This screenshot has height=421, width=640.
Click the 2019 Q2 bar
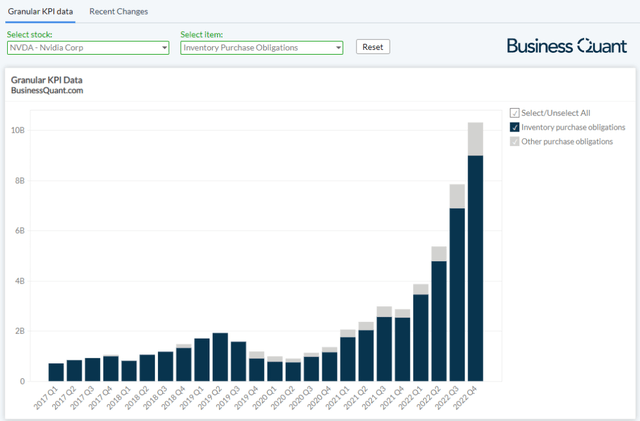pyautogui.click(x=220, y=357)
